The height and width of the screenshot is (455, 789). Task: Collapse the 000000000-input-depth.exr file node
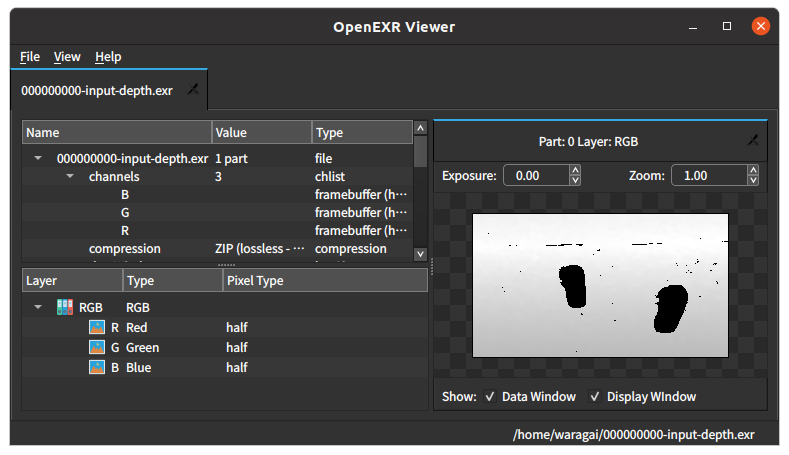(38, 158)
